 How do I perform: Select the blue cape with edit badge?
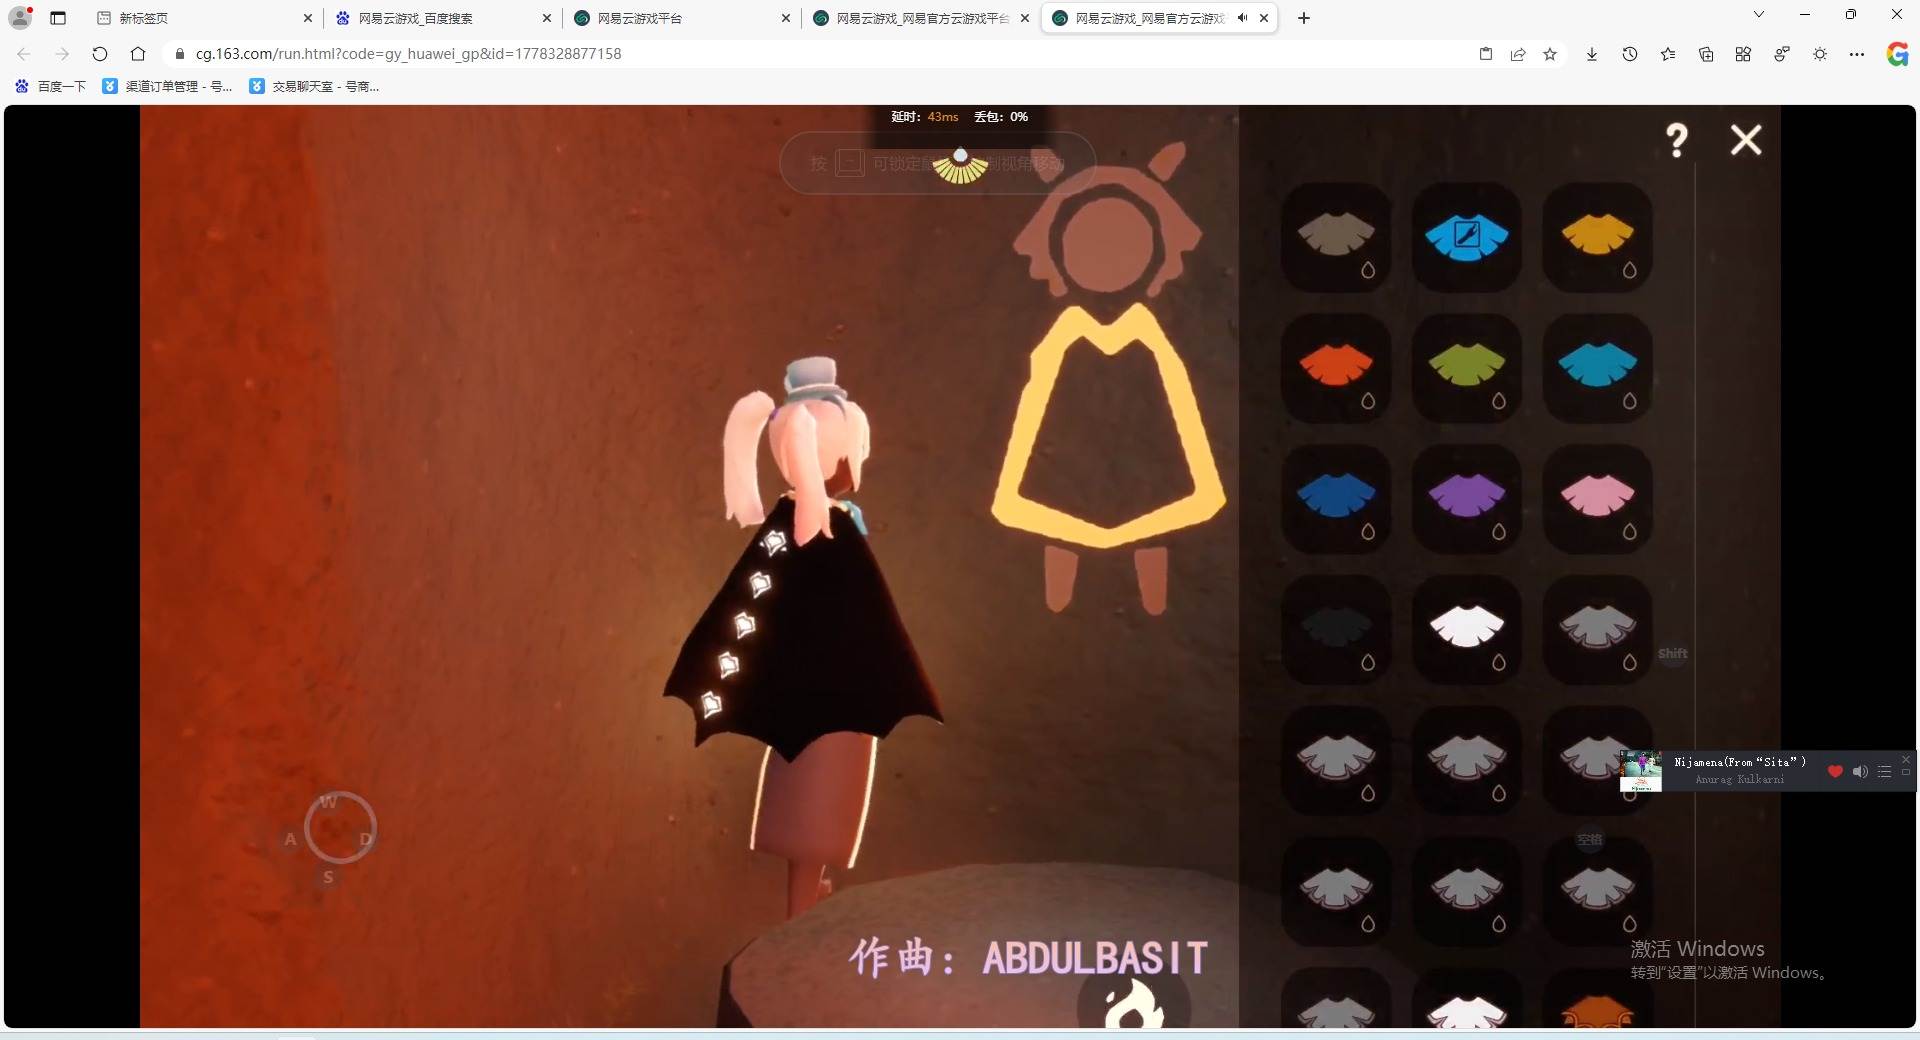coord(1467,237)
